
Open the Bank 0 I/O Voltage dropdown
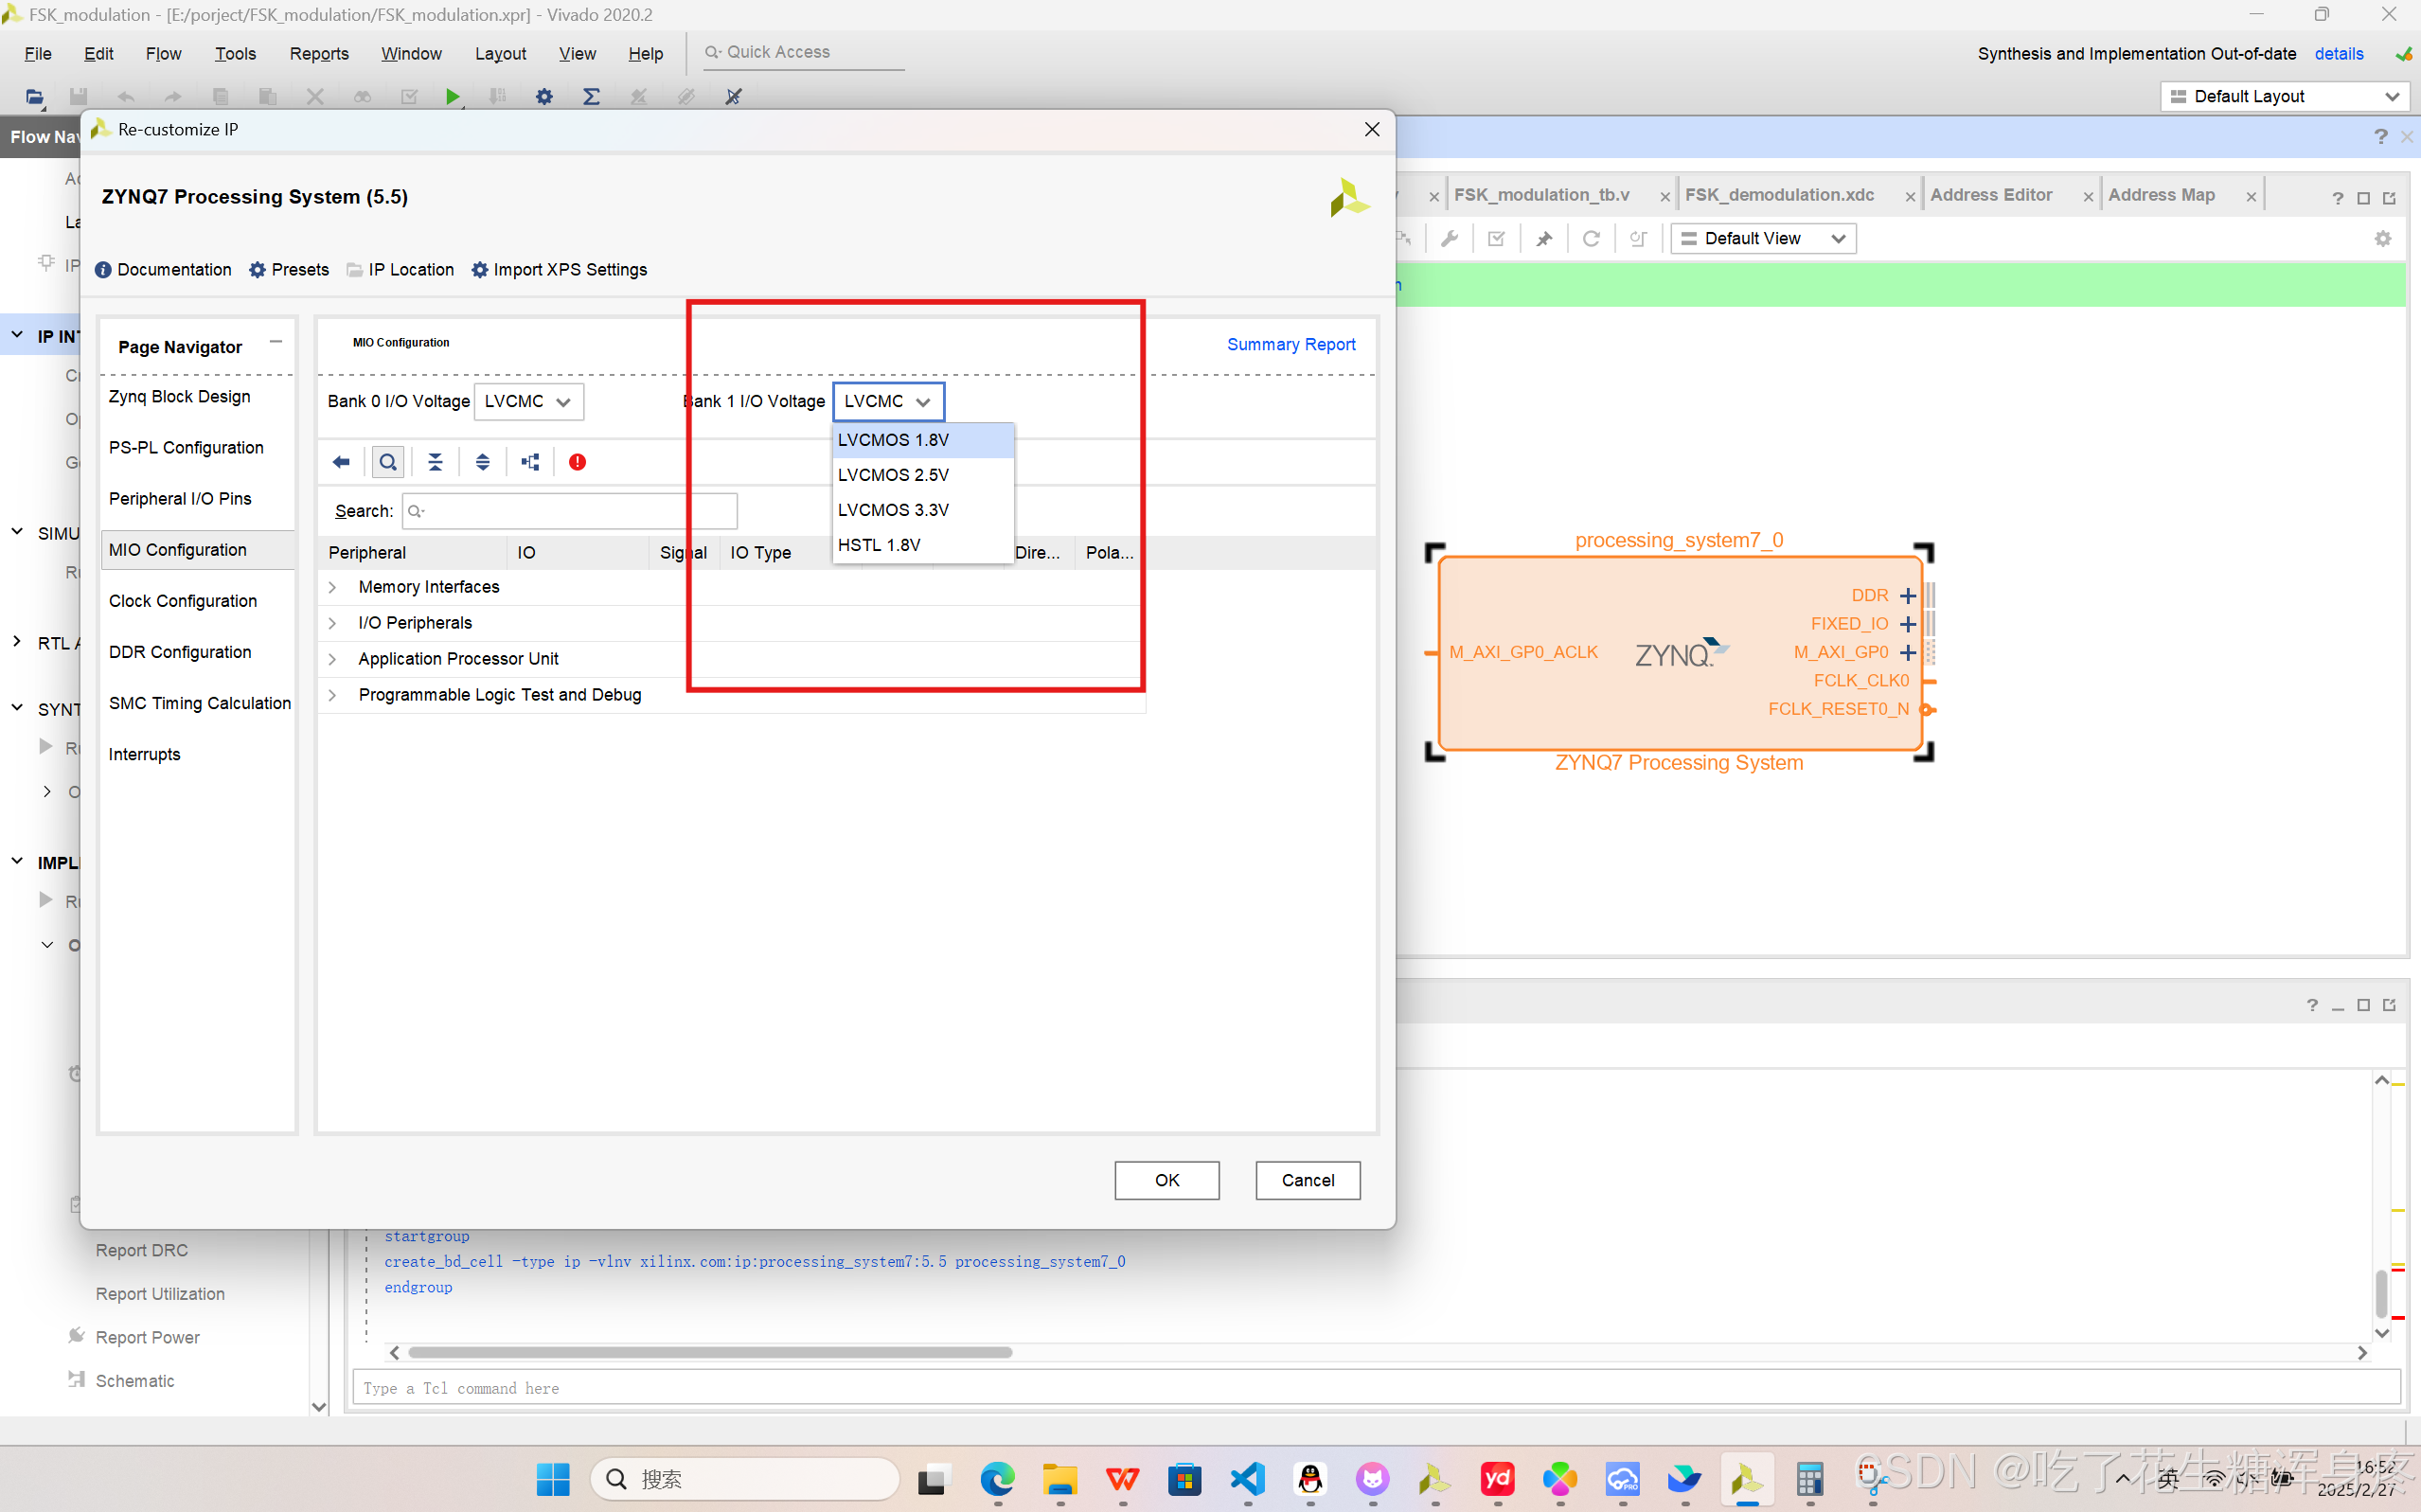[528, 401]
